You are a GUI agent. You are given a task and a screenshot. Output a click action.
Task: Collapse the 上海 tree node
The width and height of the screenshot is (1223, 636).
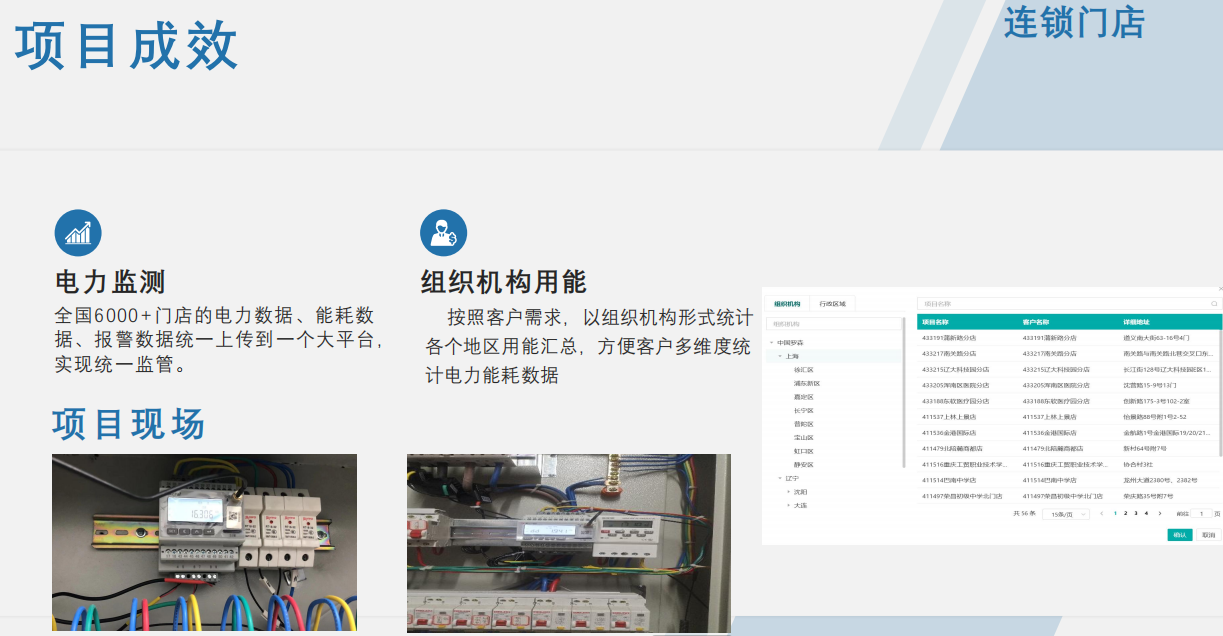(780, 356)
